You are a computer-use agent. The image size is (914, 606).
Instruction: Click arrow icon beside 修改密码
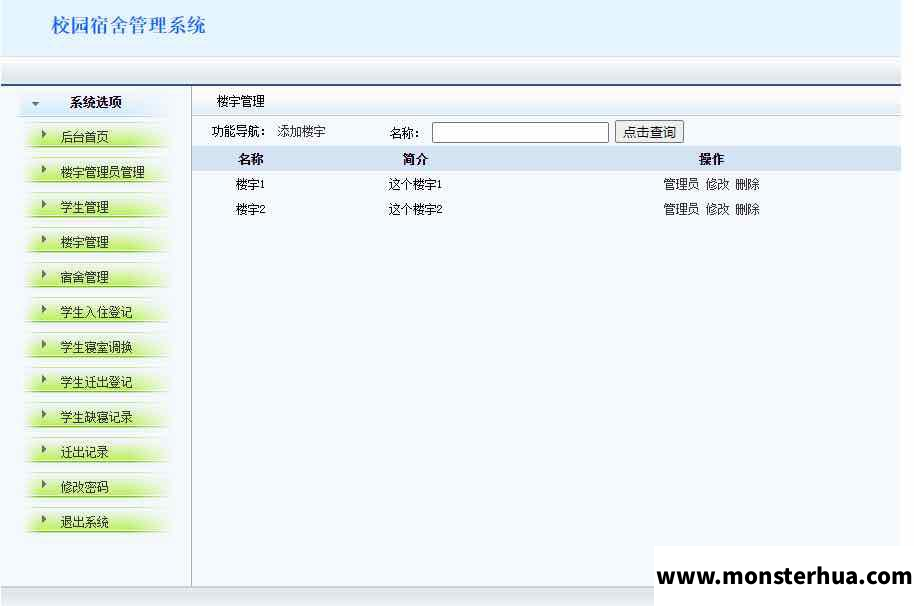point(44,484)
